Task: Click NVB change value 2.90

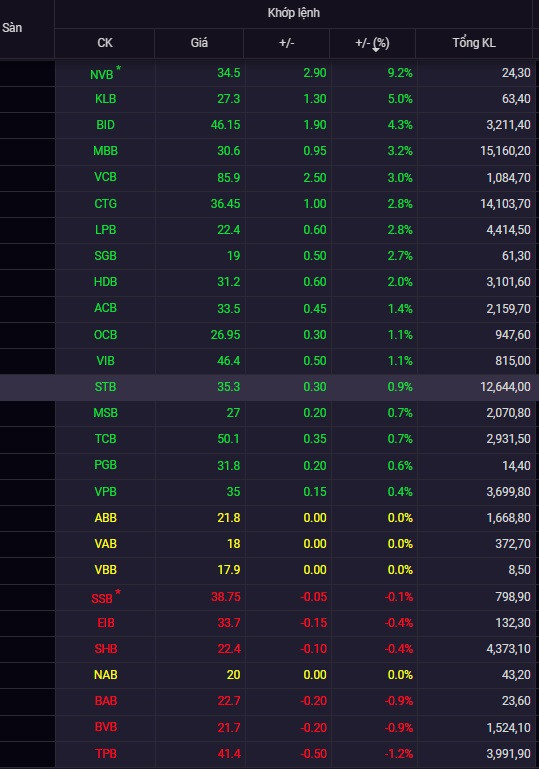Action: (x=315, y=73)
